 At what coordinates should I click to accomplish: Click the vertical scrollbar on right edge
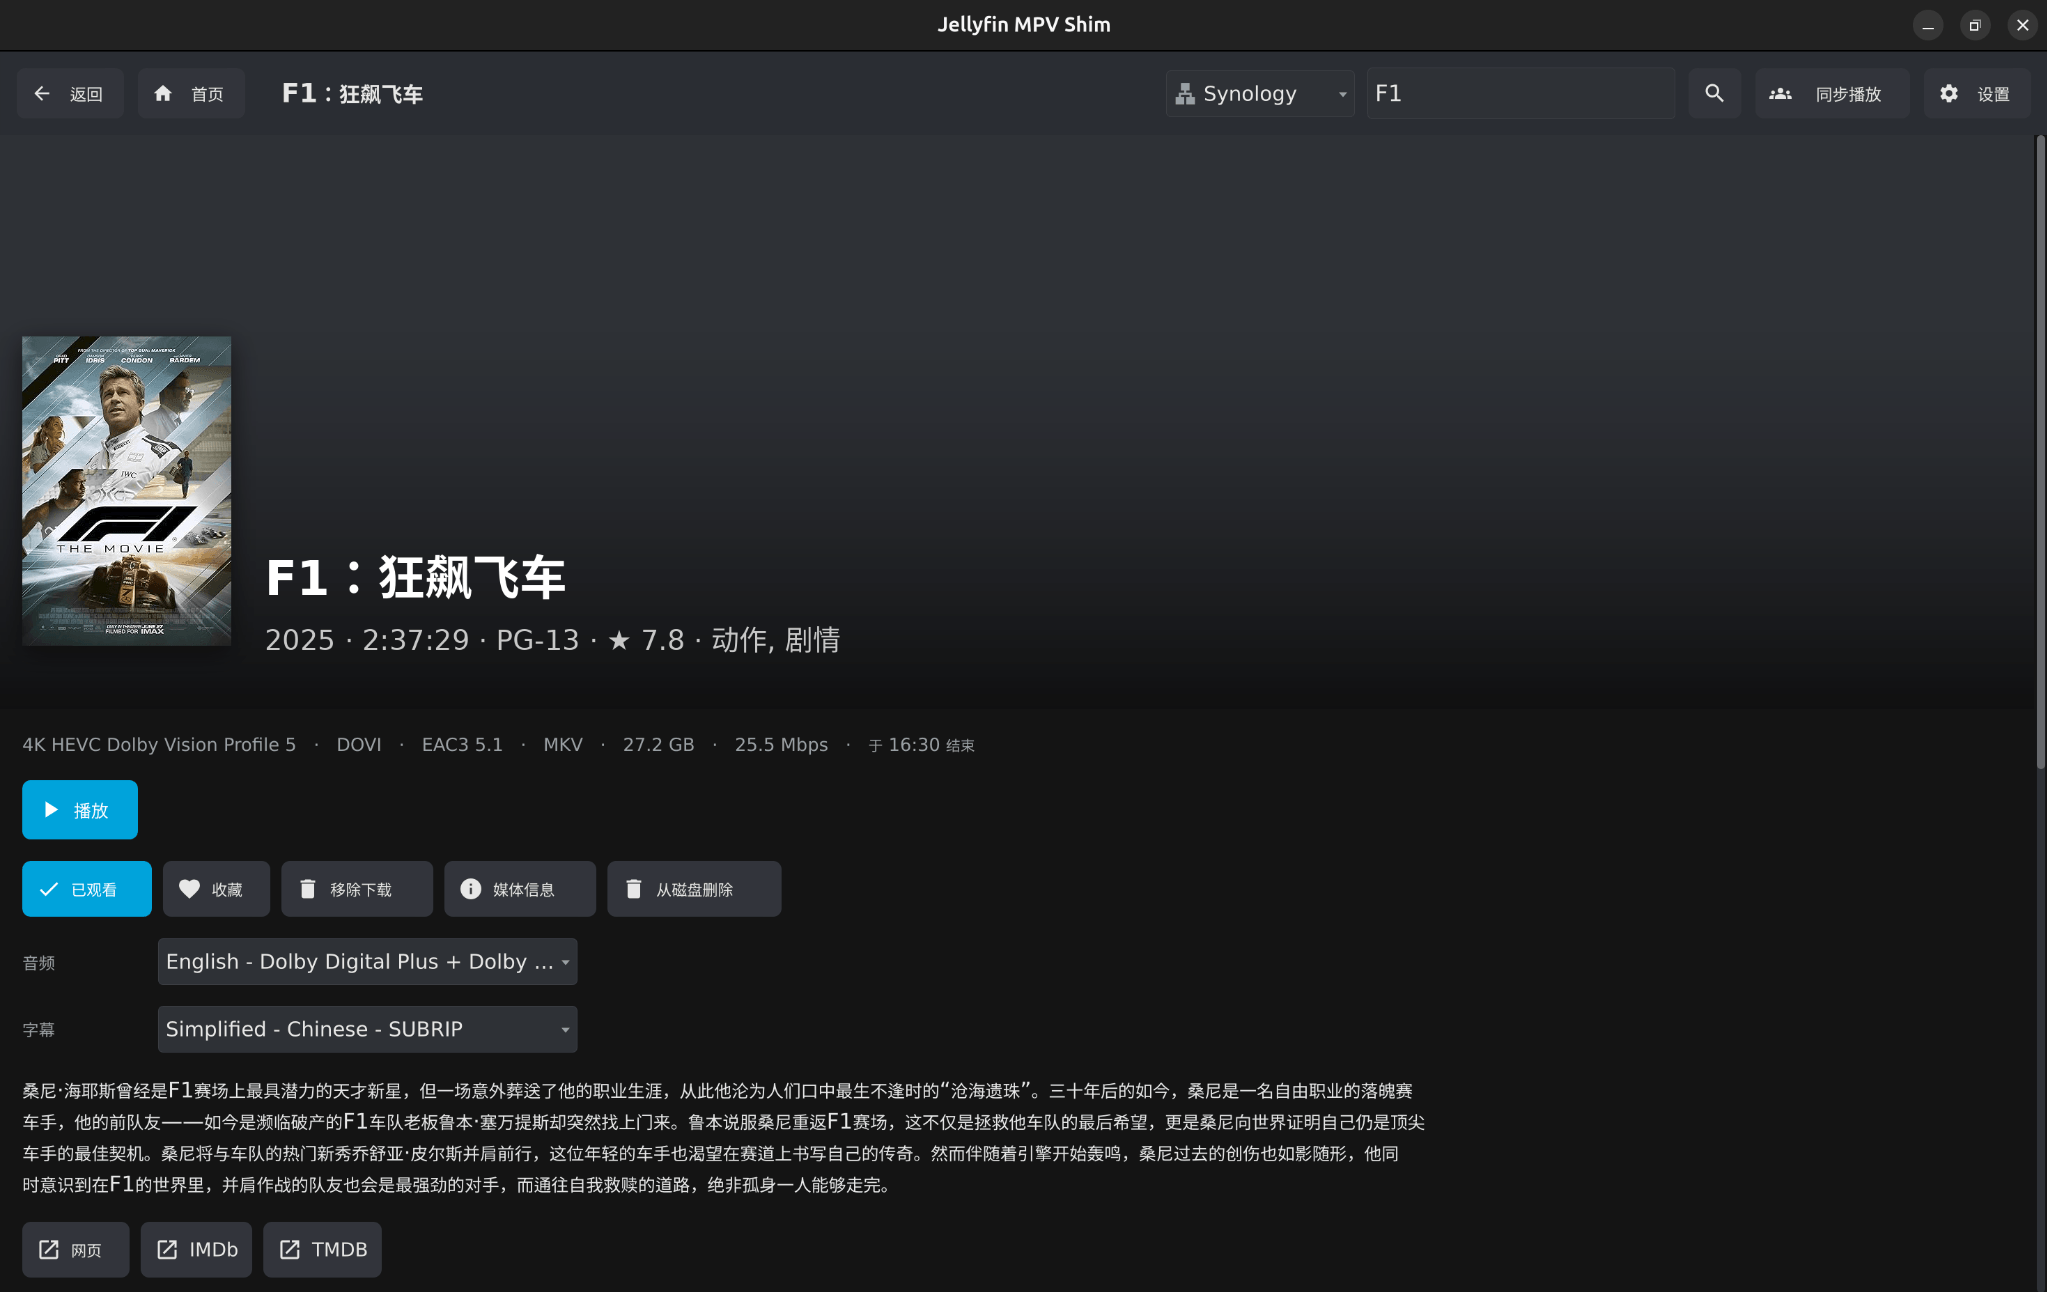point(2040,450)
